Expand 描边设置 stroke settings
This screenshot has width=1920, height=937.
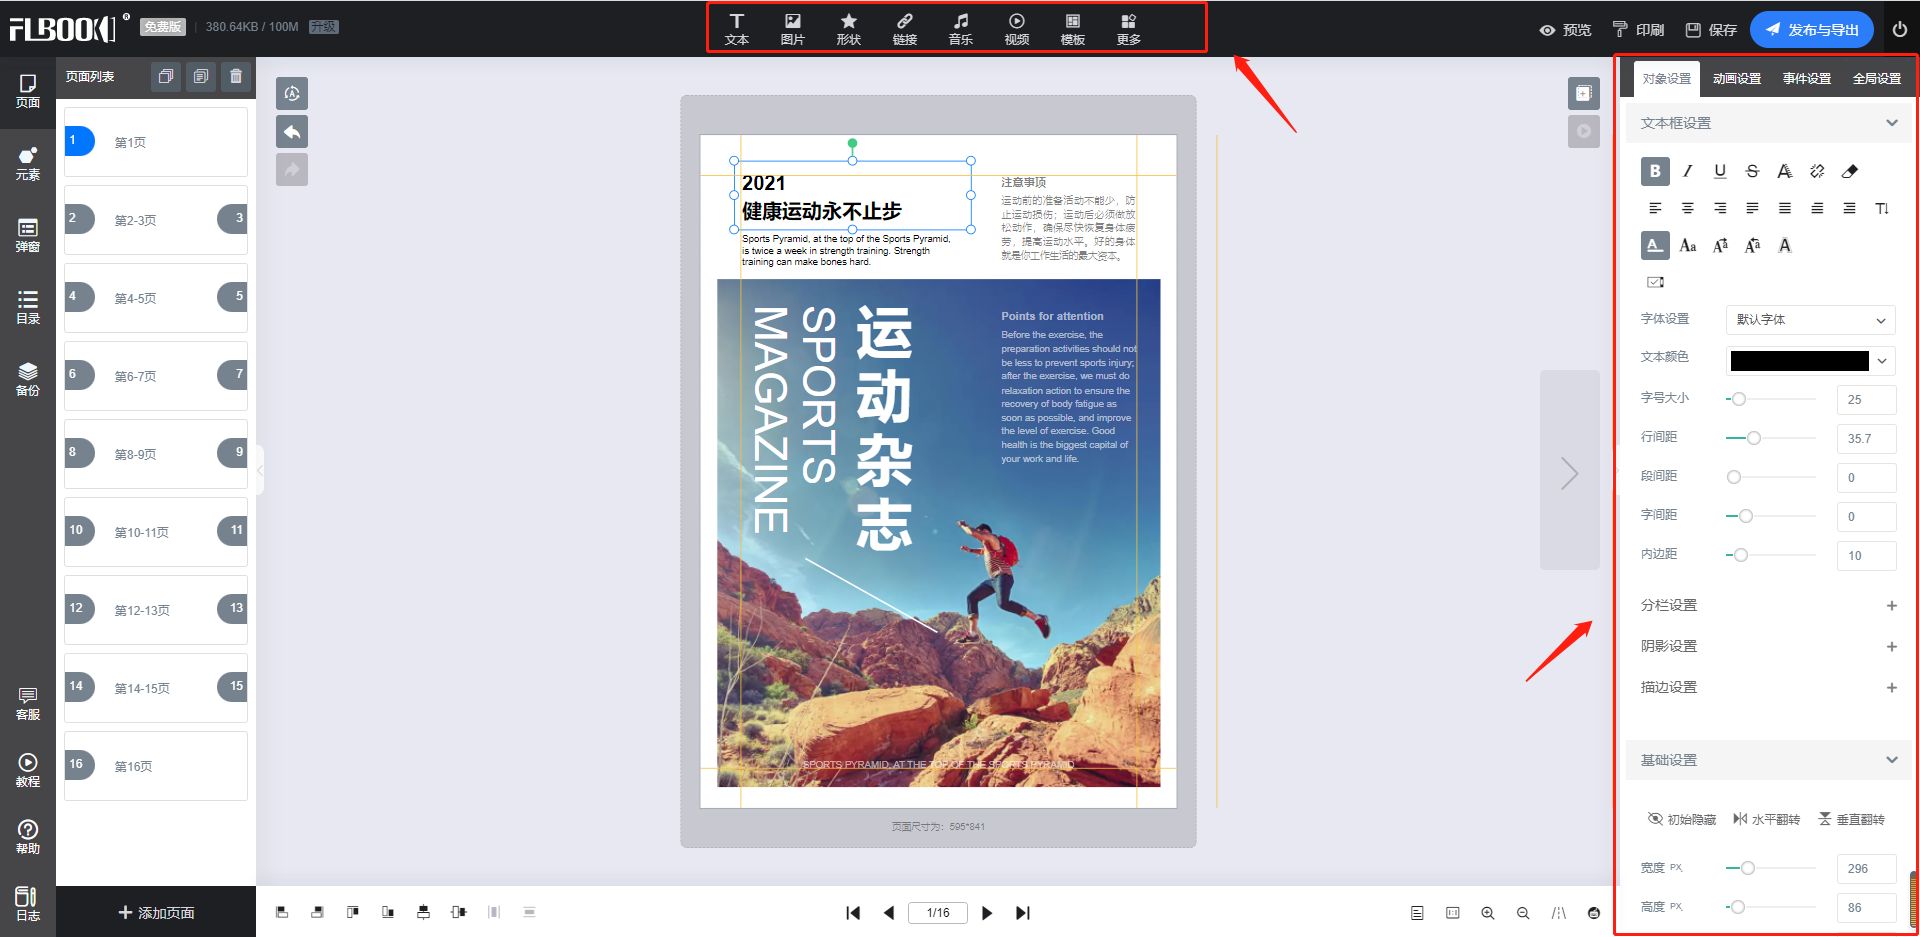click(1892, 687)
